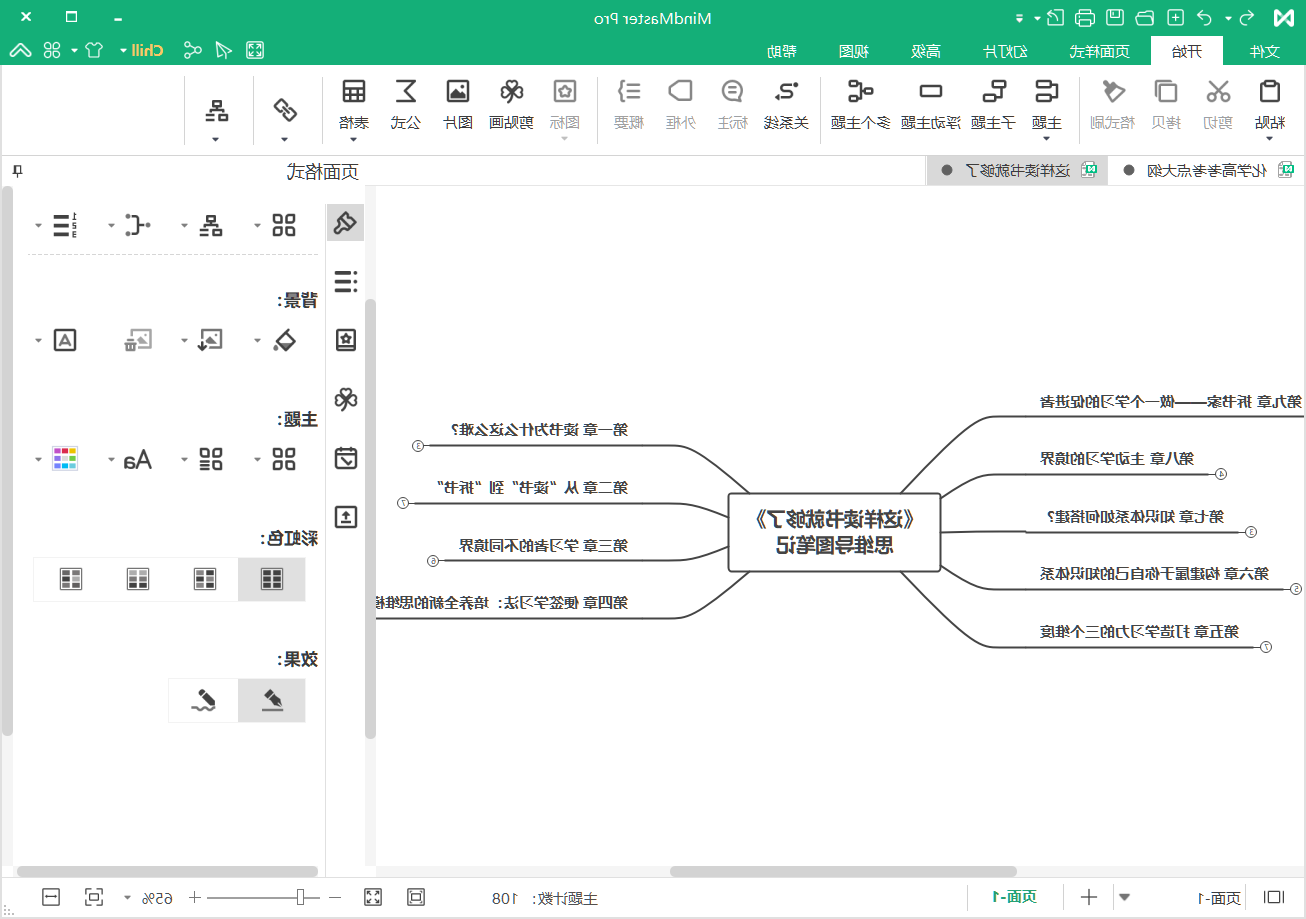Image resolution: width=1306 pixels, height=919 pixels.
Task: Select the third rainbow color mode option
Action: [137, 579]
